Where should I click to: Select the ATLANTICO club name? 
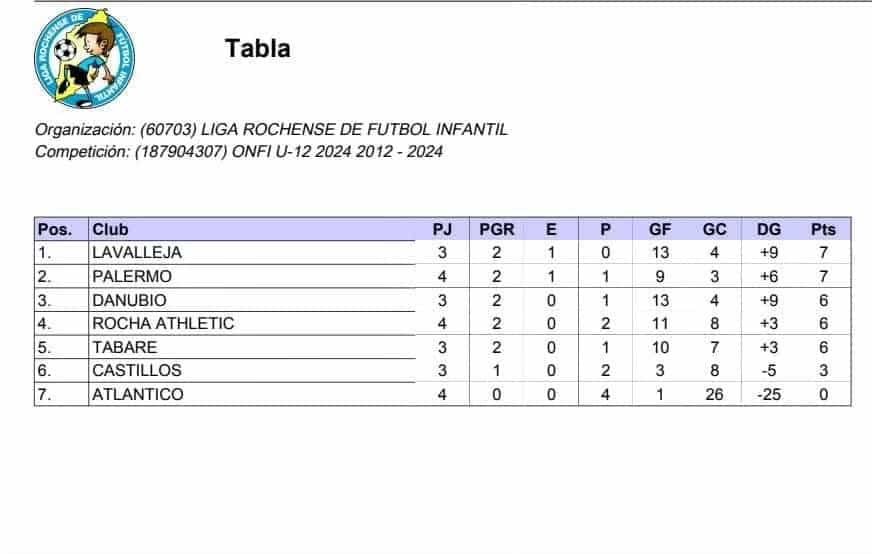pyautogui.click(x=137, y=394)
